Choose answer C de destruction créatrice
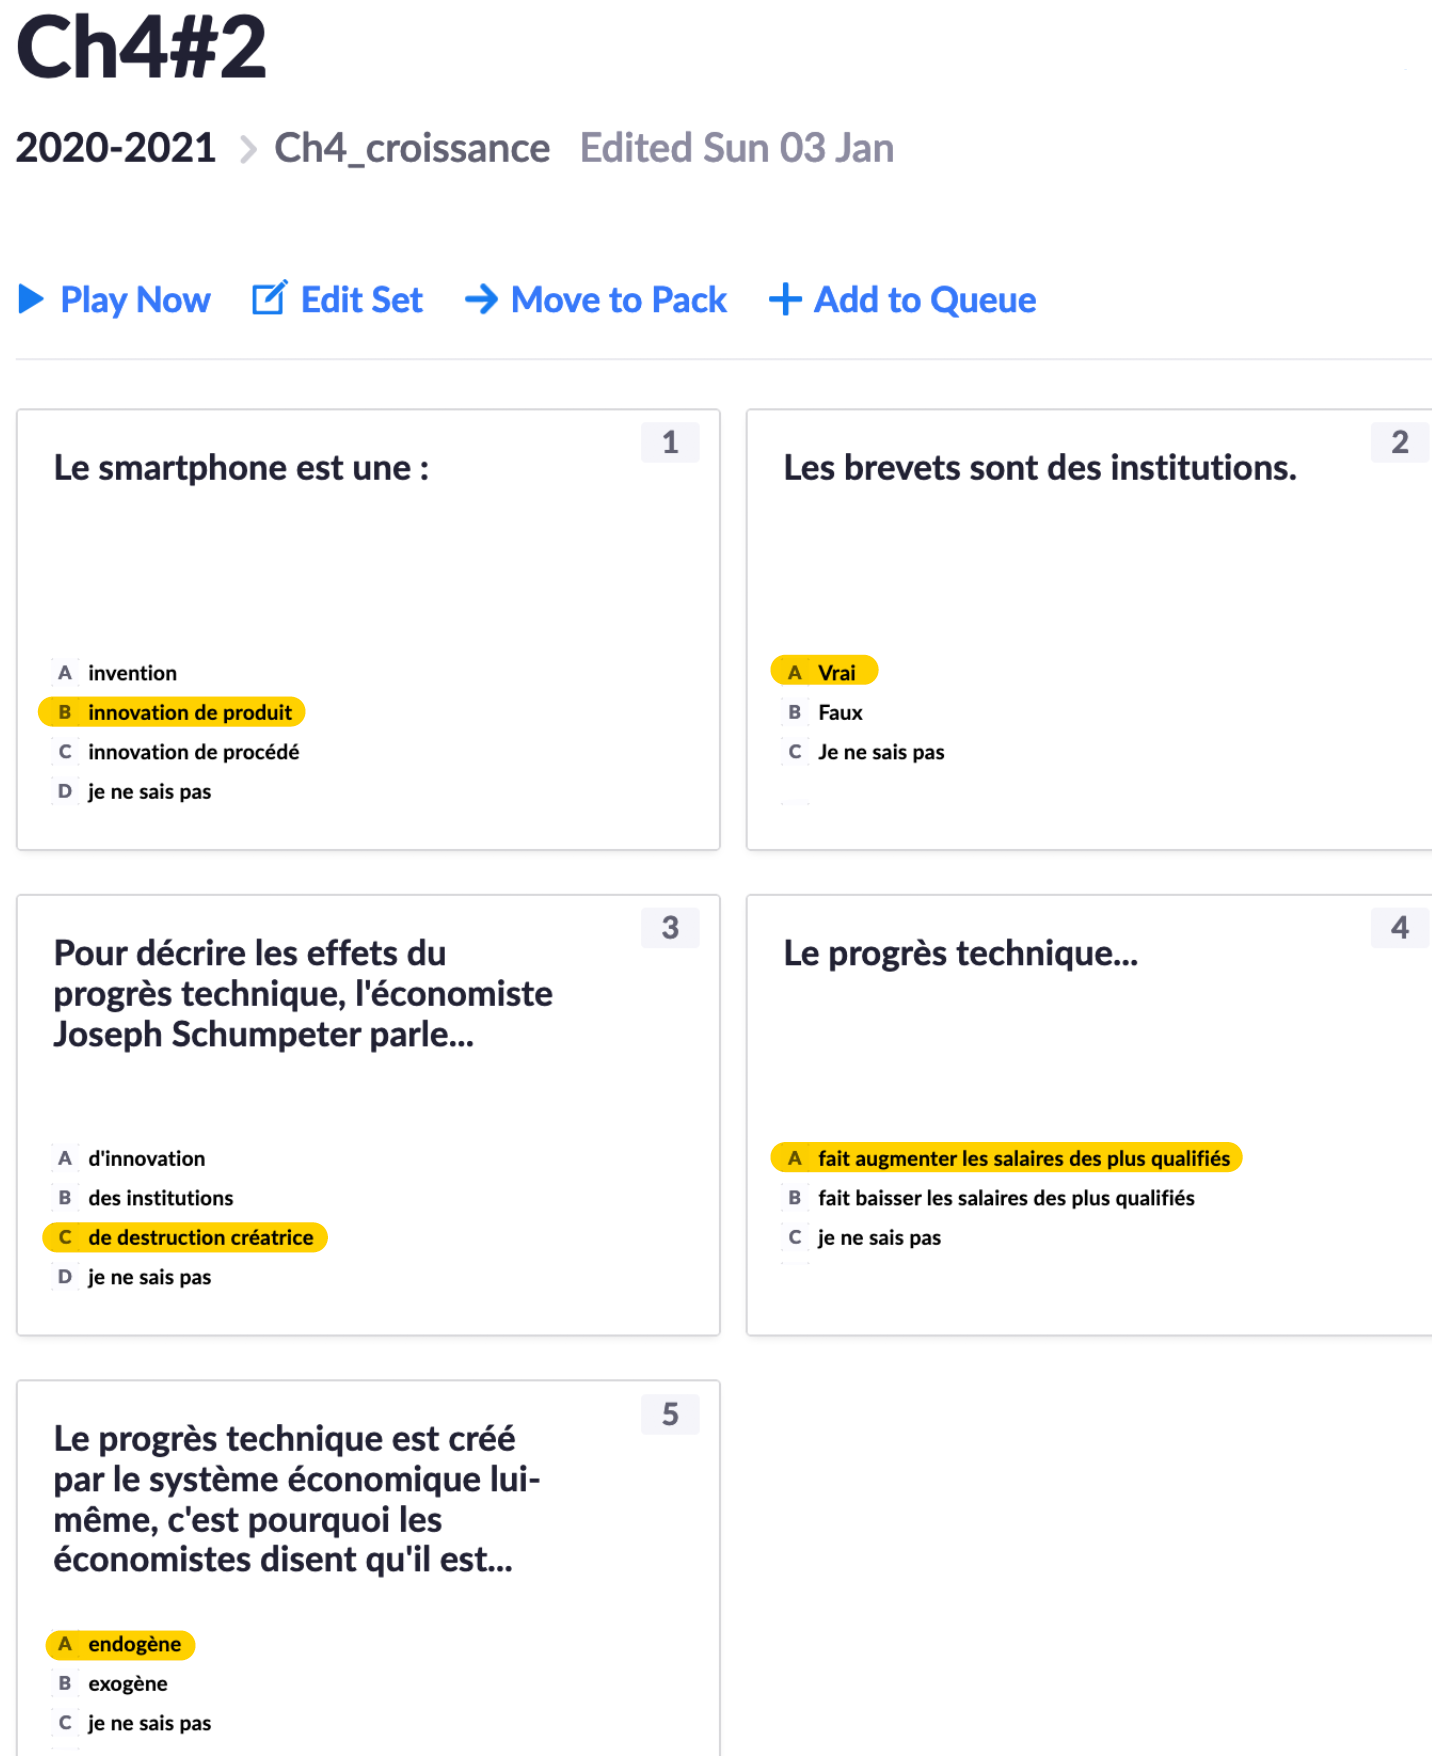1432x1756 pixels. pos(200,1237)
